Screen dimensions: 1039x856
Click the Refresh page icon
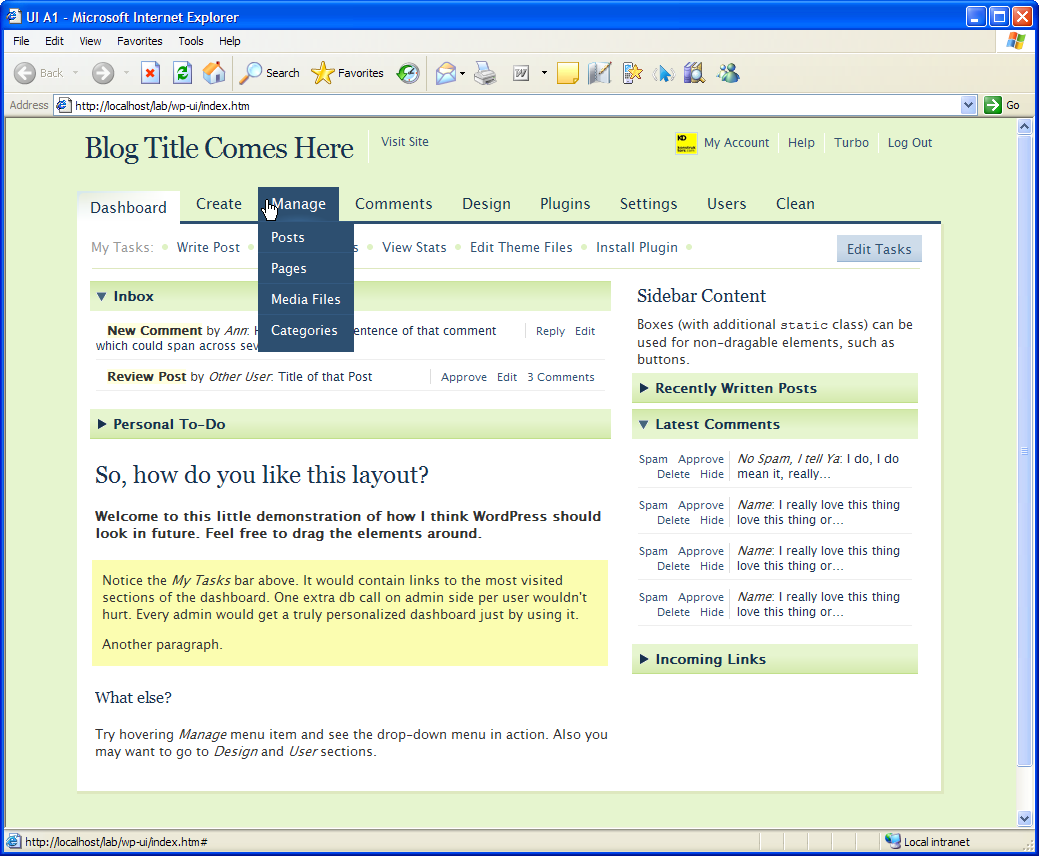point(182,73)
